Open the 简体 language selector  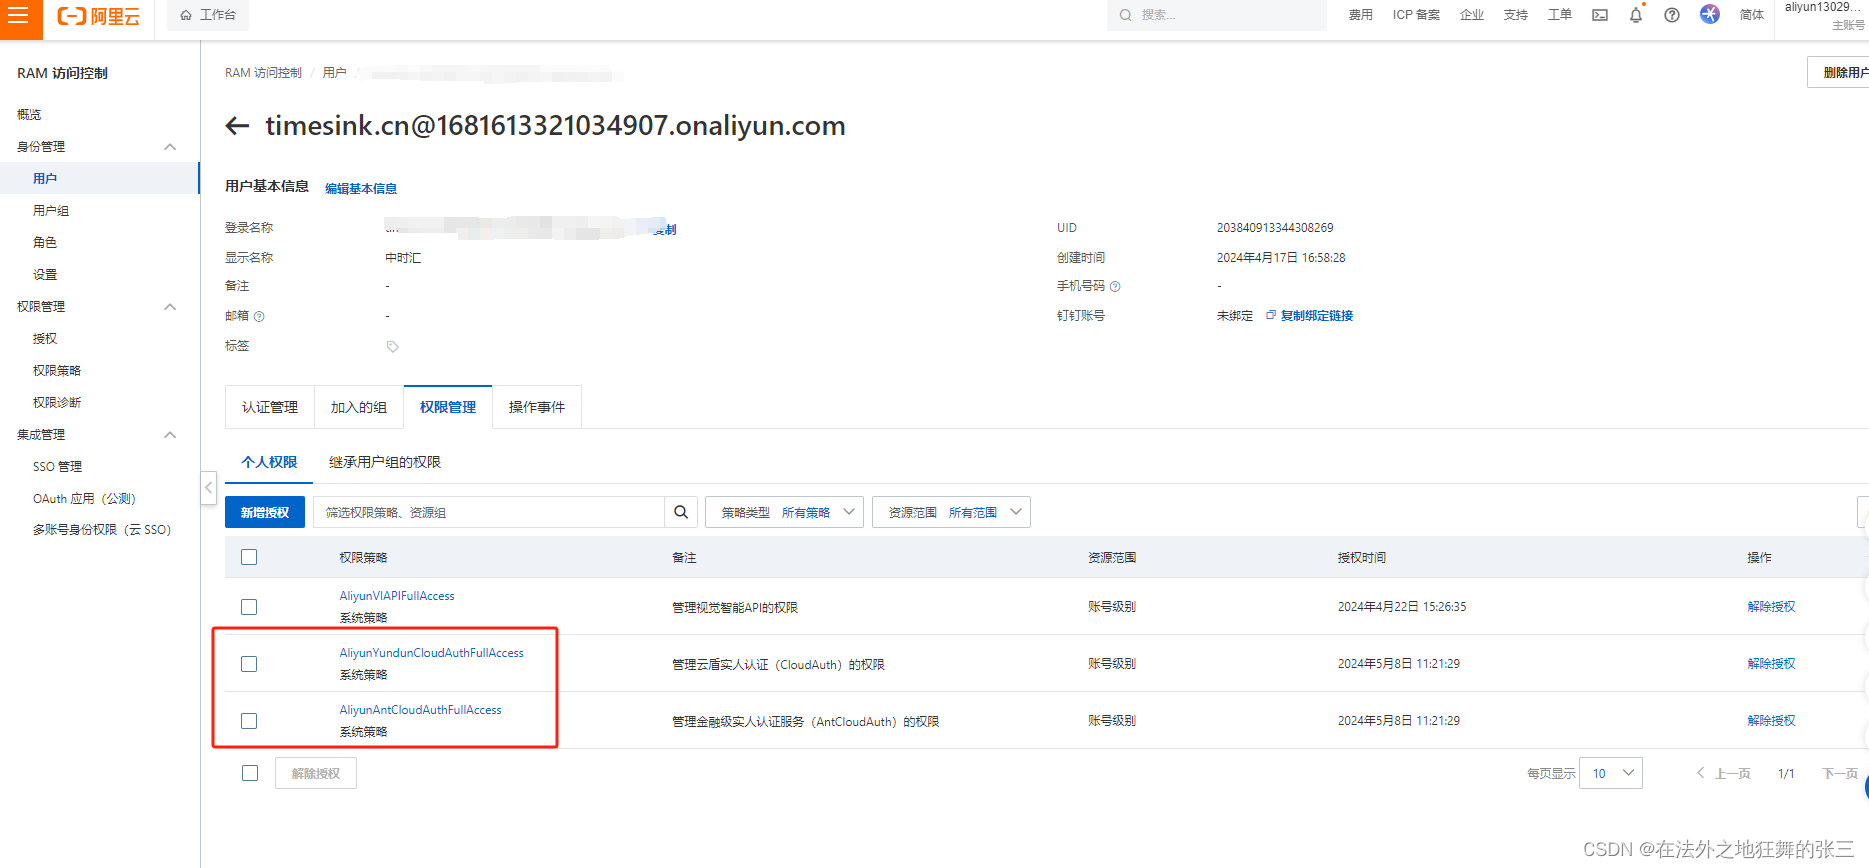pos(1752,15)
